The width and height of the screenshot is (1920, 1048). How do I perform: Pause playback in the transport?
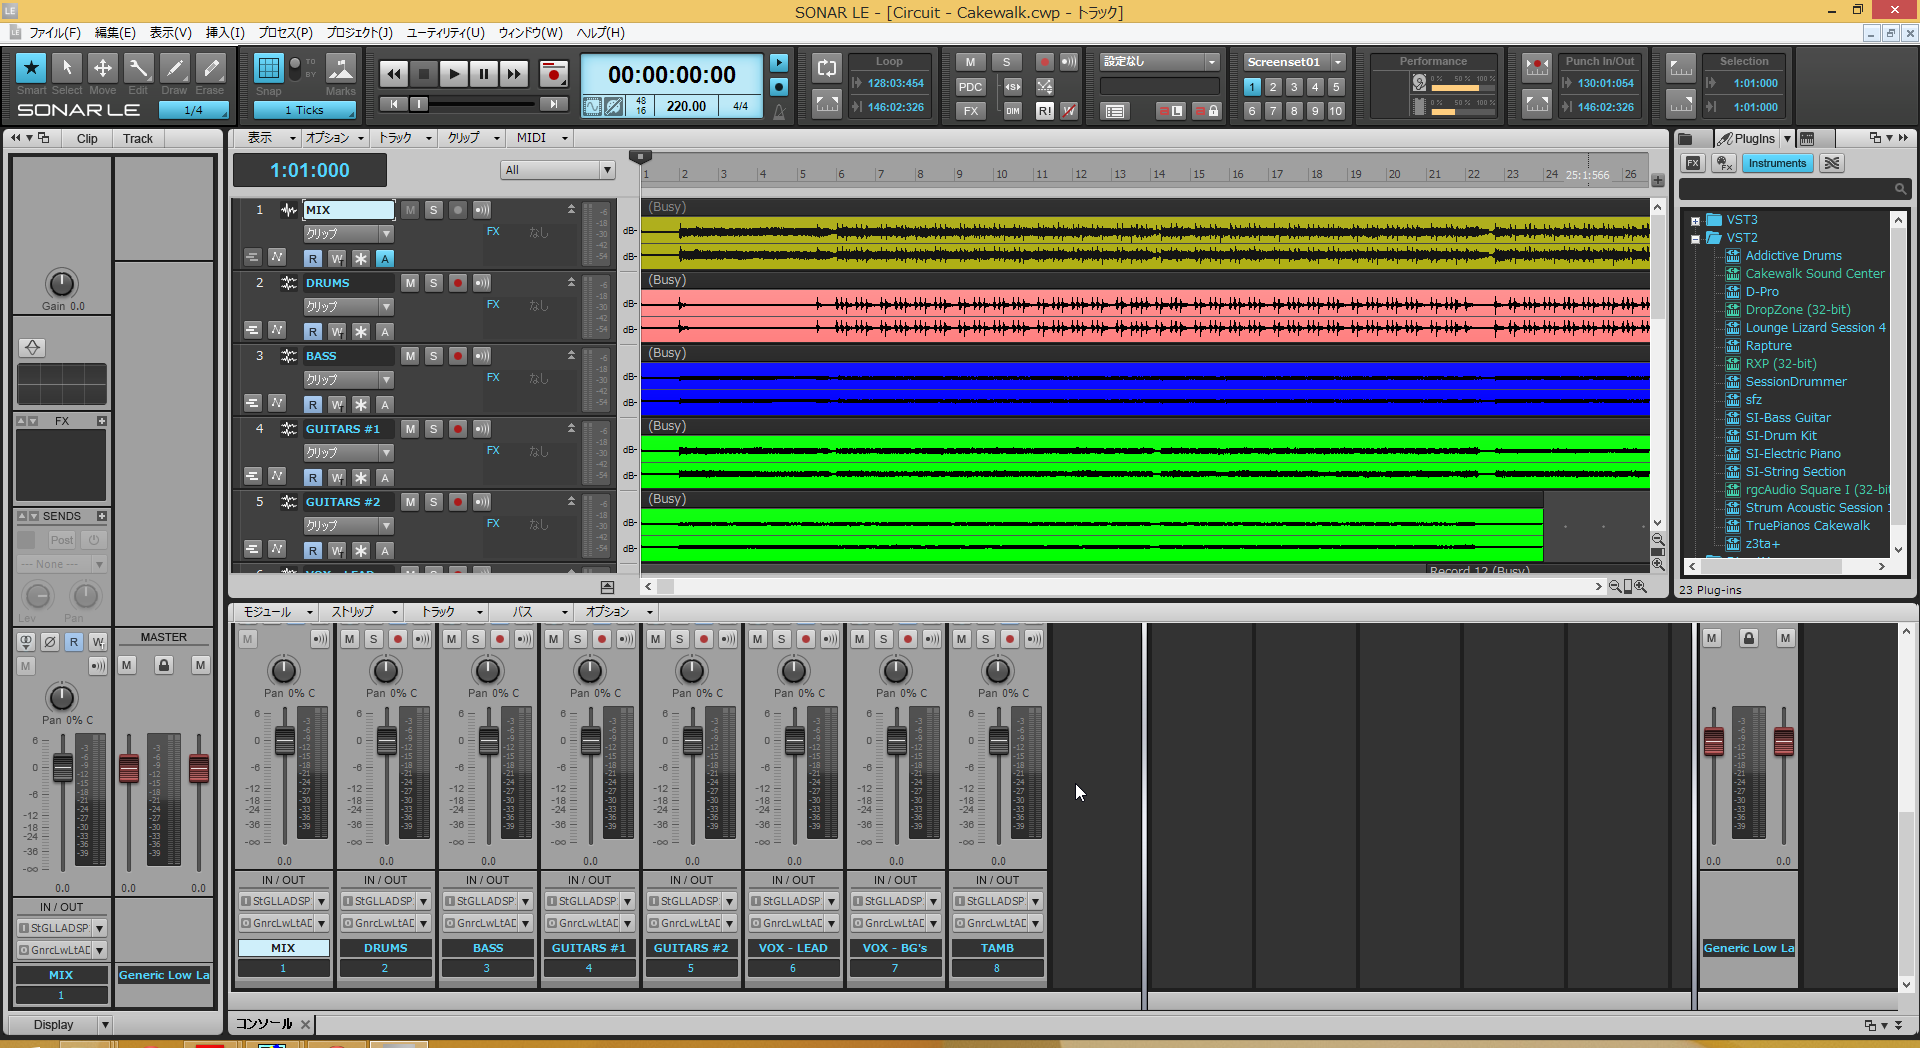(484, 74)
